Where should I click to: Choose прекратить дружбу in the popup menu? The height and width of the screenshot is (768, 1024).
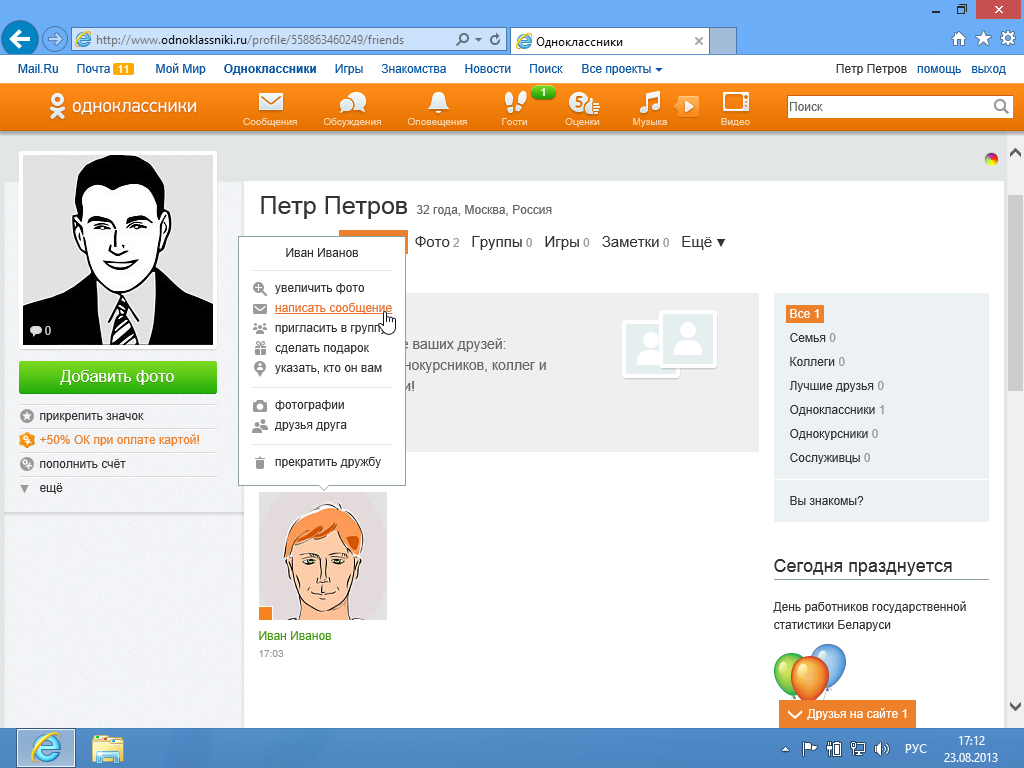(x=327, y=462)
